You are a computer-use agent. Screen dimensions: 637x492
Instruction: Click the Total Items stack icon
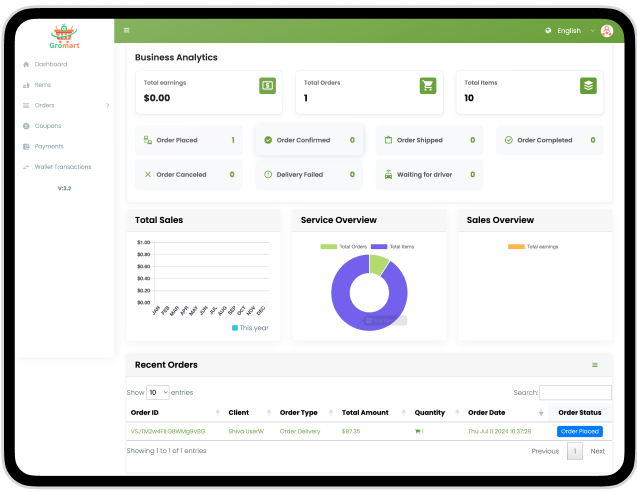[588, 86]
